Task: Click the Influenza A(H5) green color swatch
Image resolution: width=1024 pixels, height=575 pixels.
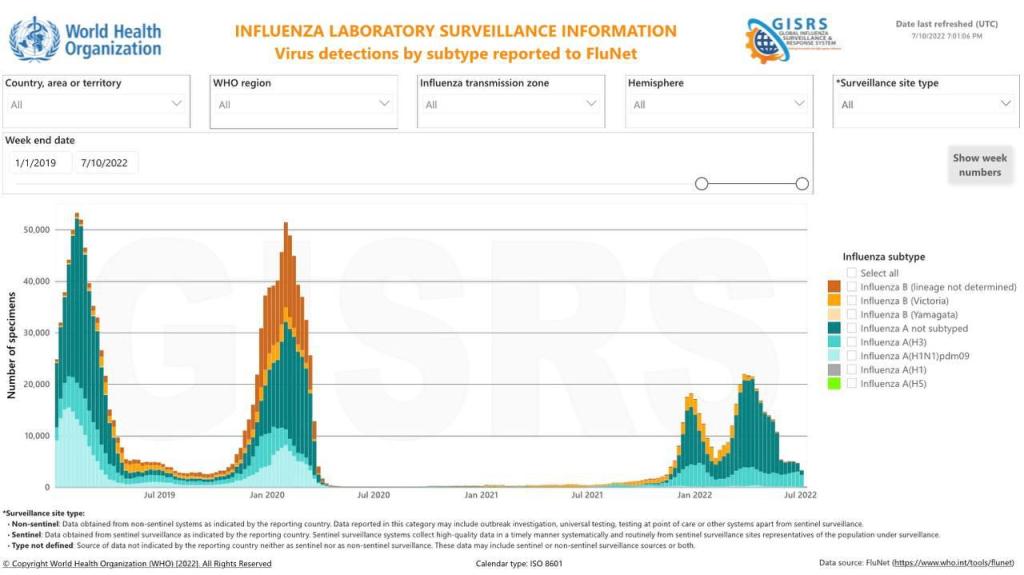Action: click(833, 383)
